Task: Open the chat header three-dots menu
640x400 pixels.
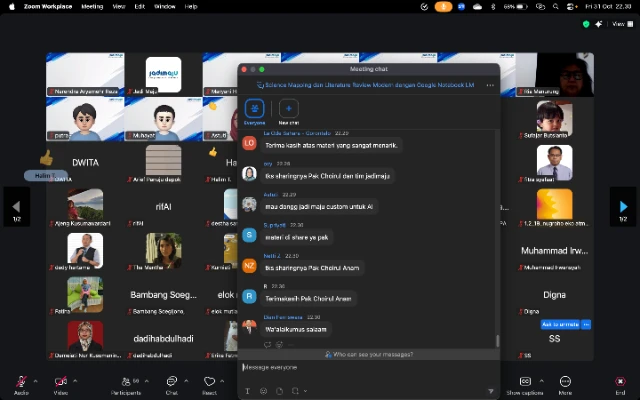Action: [490, 85]
